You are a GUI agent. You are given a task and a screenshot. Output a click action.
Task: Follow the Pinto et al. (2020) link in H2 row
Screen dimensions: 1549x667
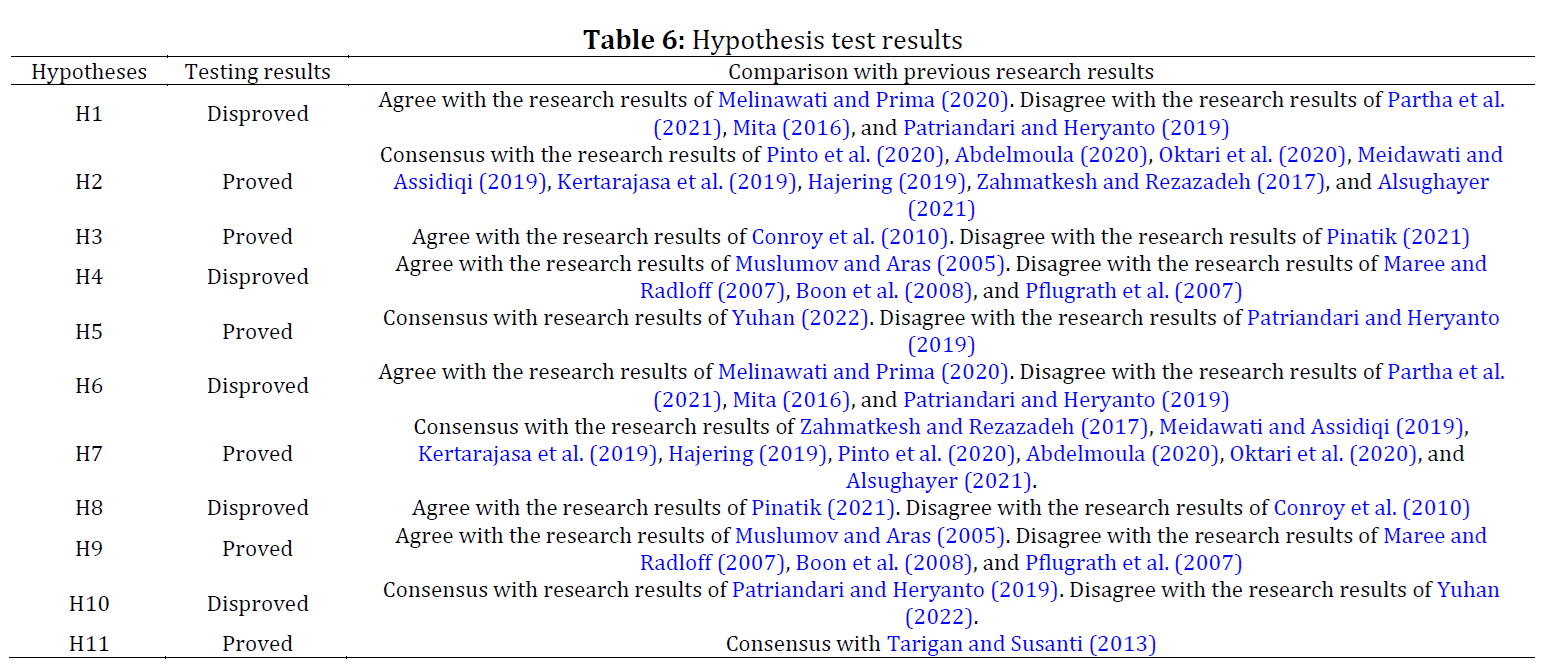click(855, 155)
